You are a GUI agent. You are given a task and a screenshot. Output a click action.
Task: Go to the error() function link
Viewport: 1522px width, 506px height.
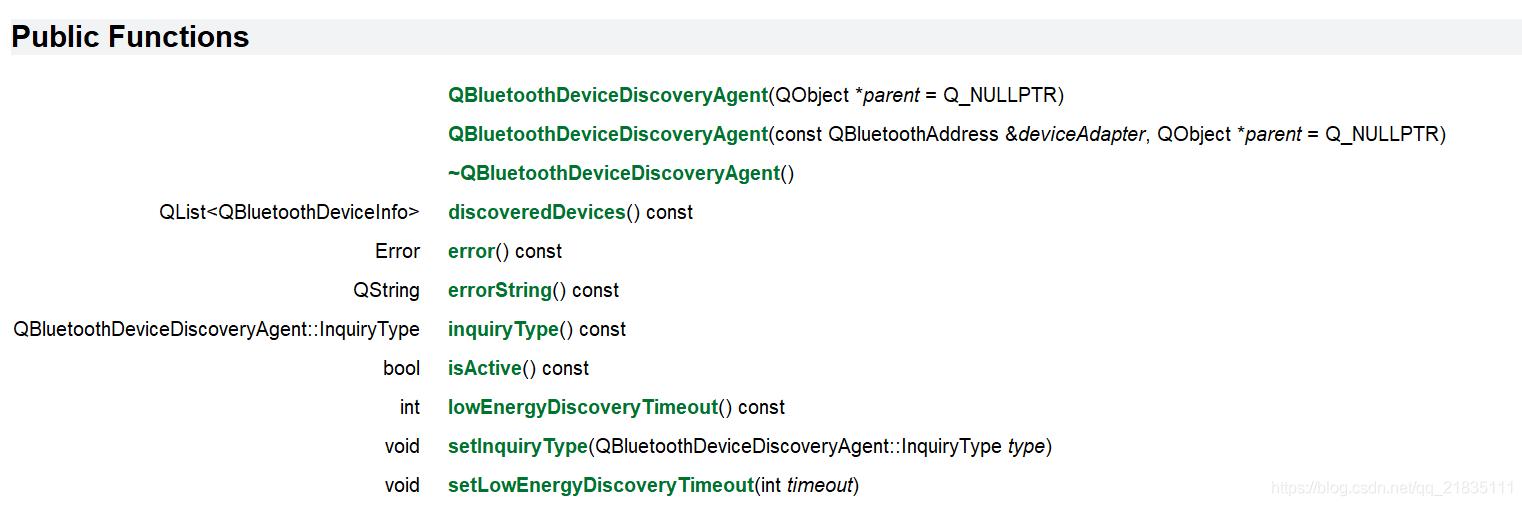[471, 251]
